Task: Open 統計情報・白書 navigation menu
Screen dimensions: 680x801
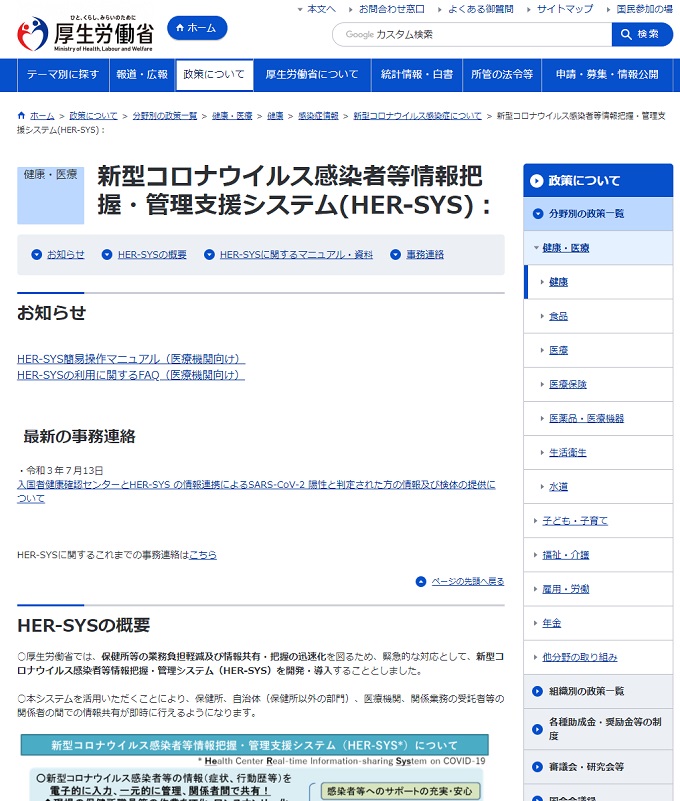Action: click(417, 75)
